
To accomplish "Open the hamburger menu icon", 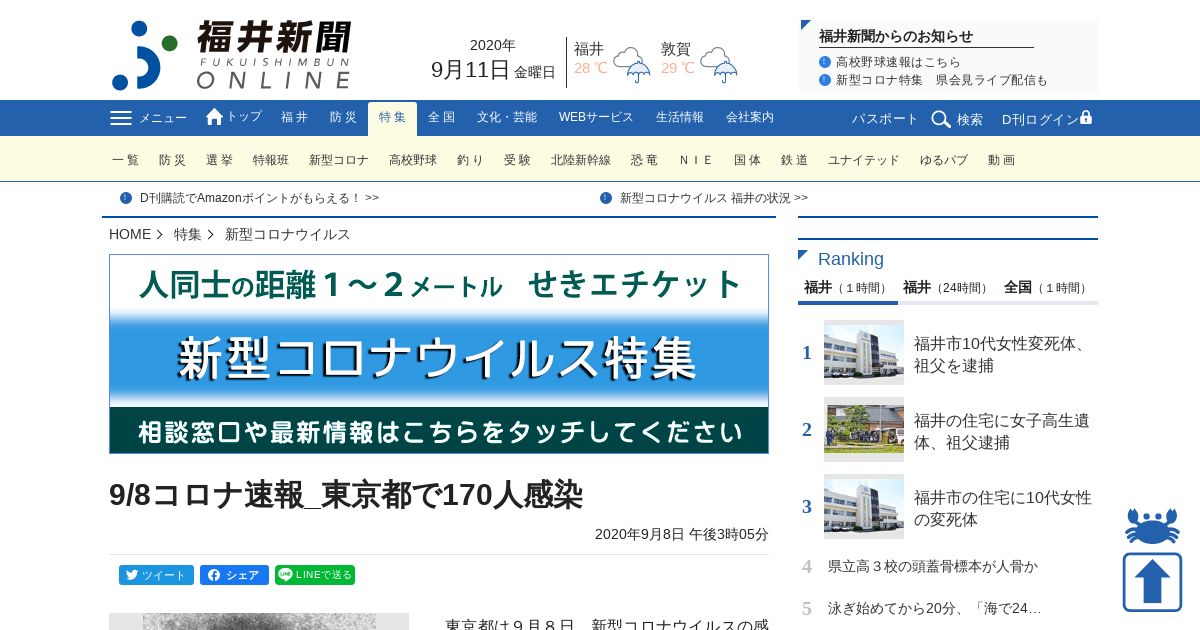I will pos(121,118).
